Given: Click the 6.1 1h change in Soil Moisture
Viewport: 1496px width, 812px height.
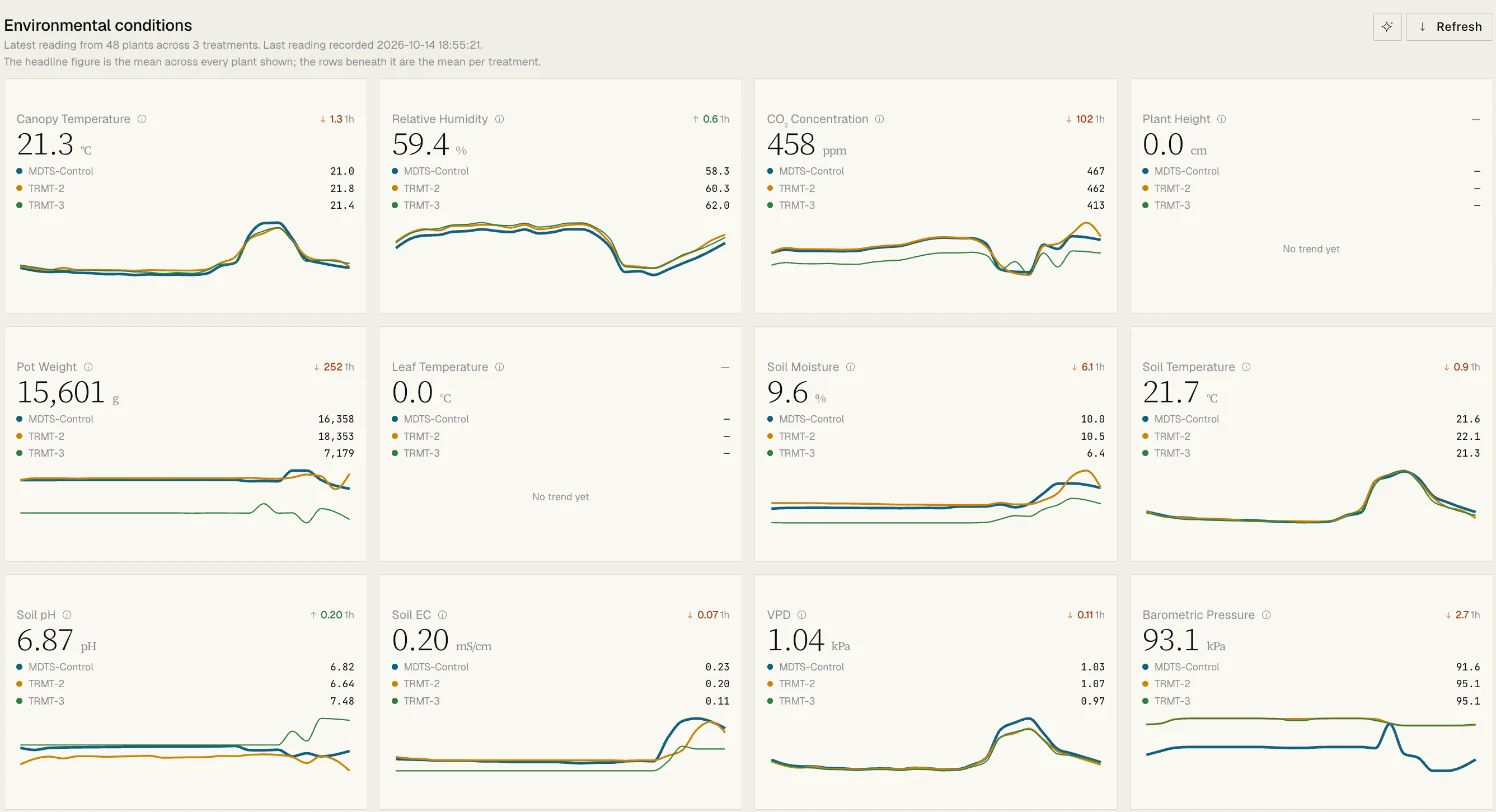Looking at the screenshot, I should (x=1088, y=367).
